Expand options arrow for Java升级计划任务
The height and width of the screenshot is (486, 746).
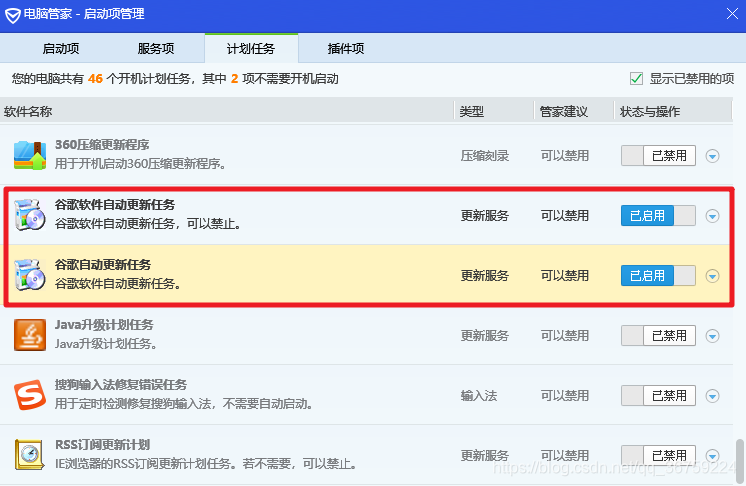[712, 336]
